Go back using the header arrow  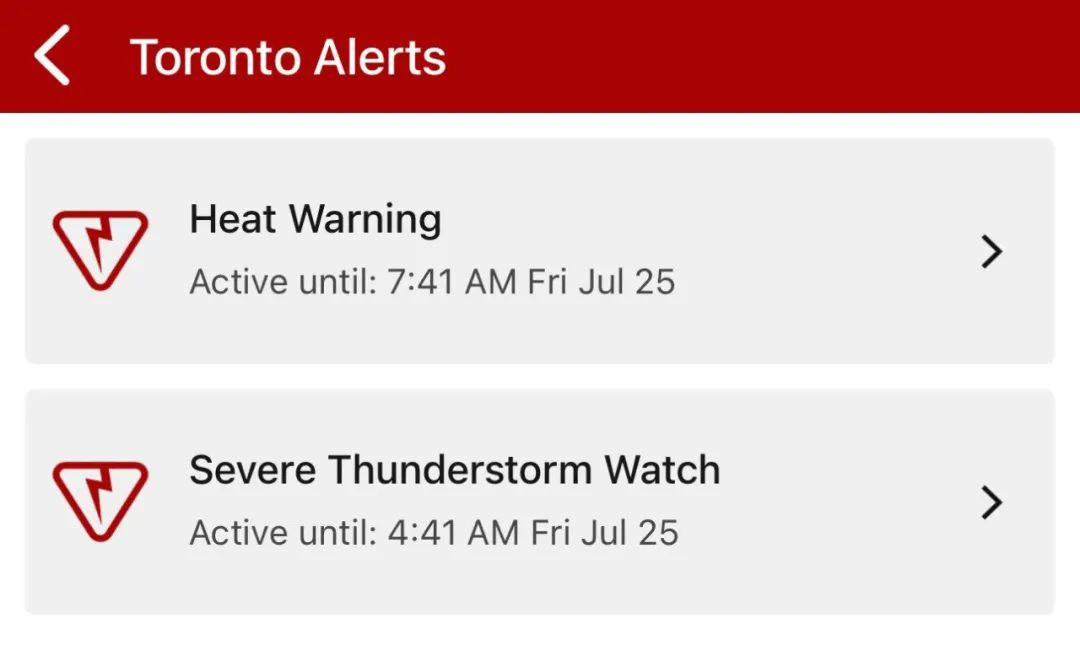pyautogui.click(x=52, y=55)
